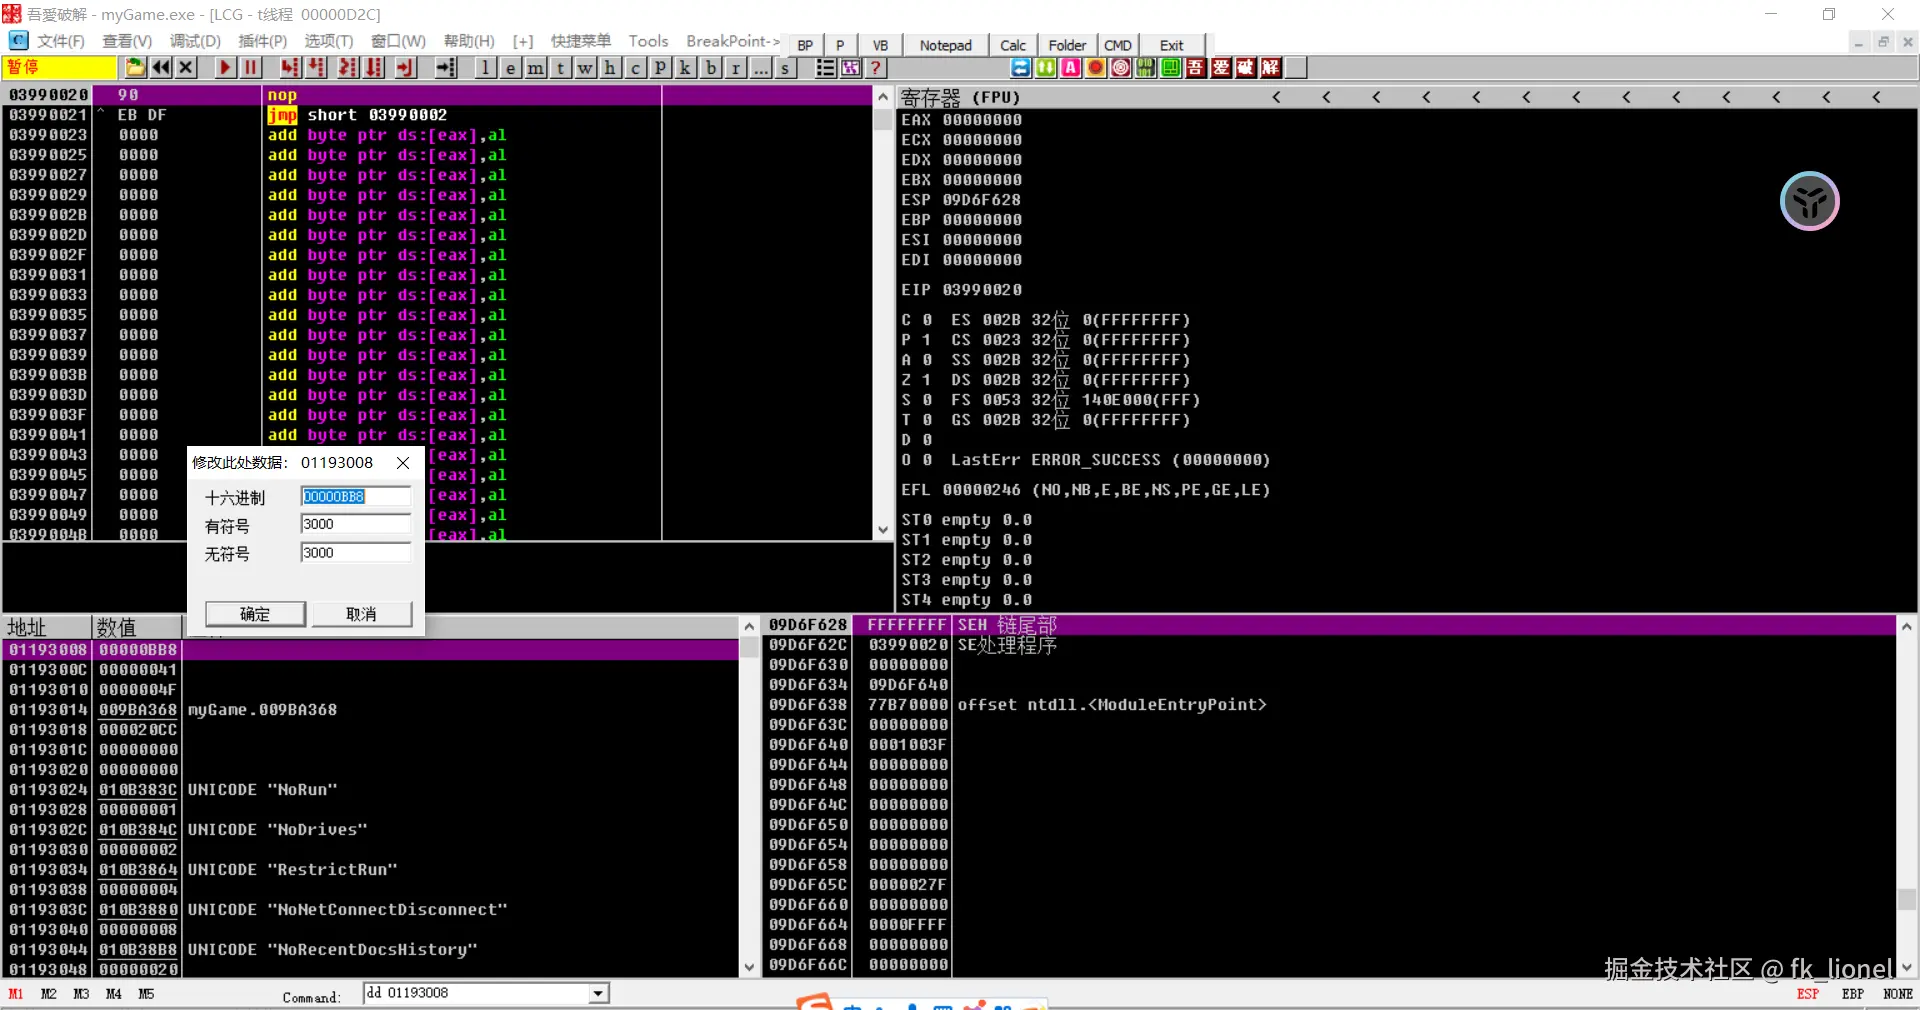Click the restart program rewind icon
Screen dimensions: 1920x1010
click(160, 67)
